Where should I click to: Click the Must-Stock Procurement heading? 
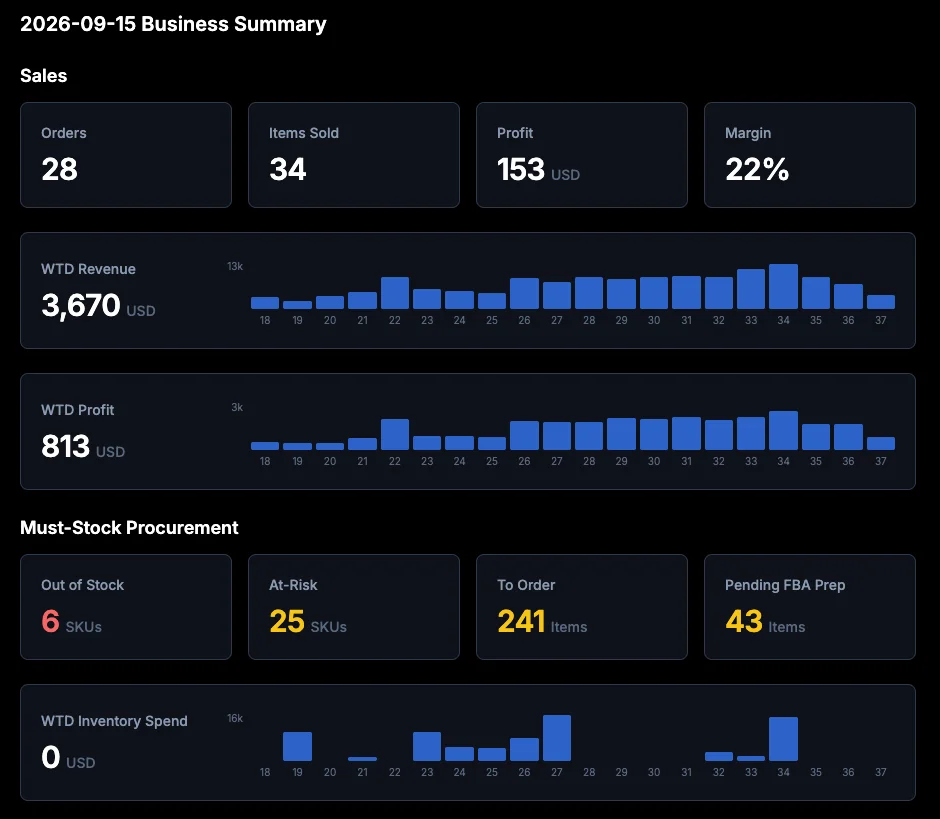129,528
